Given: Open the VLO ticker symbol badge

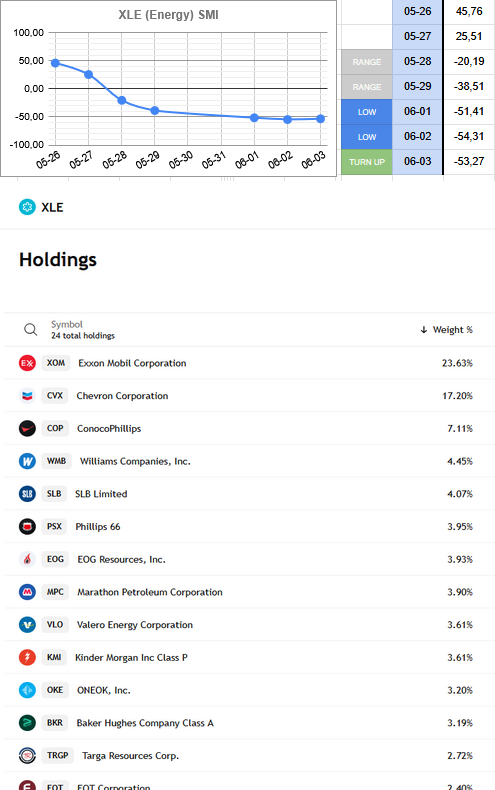Looking at the screenshot, I should (x=55, y=625).
